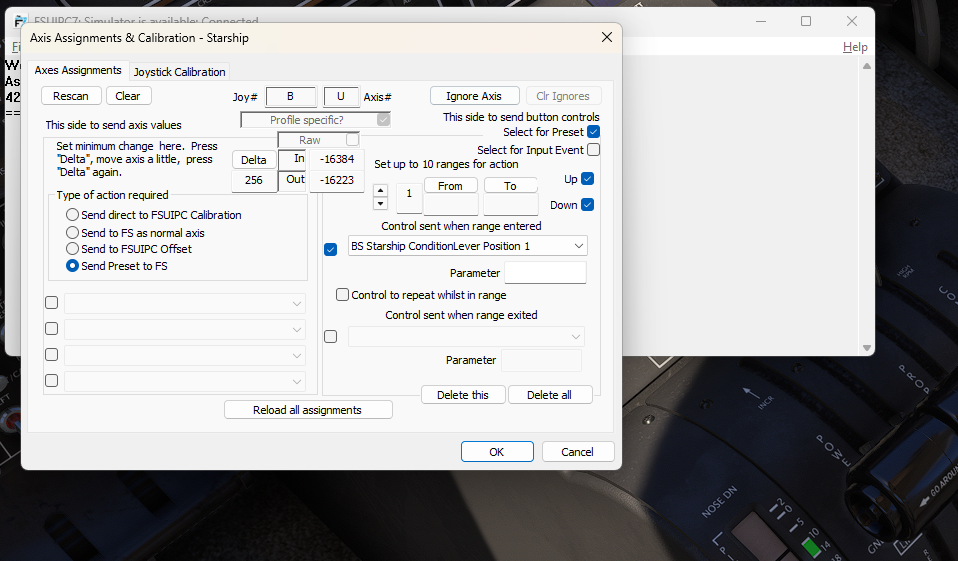
Task: Select the Axes Assignments tab
Action: [x=78, y=70]
